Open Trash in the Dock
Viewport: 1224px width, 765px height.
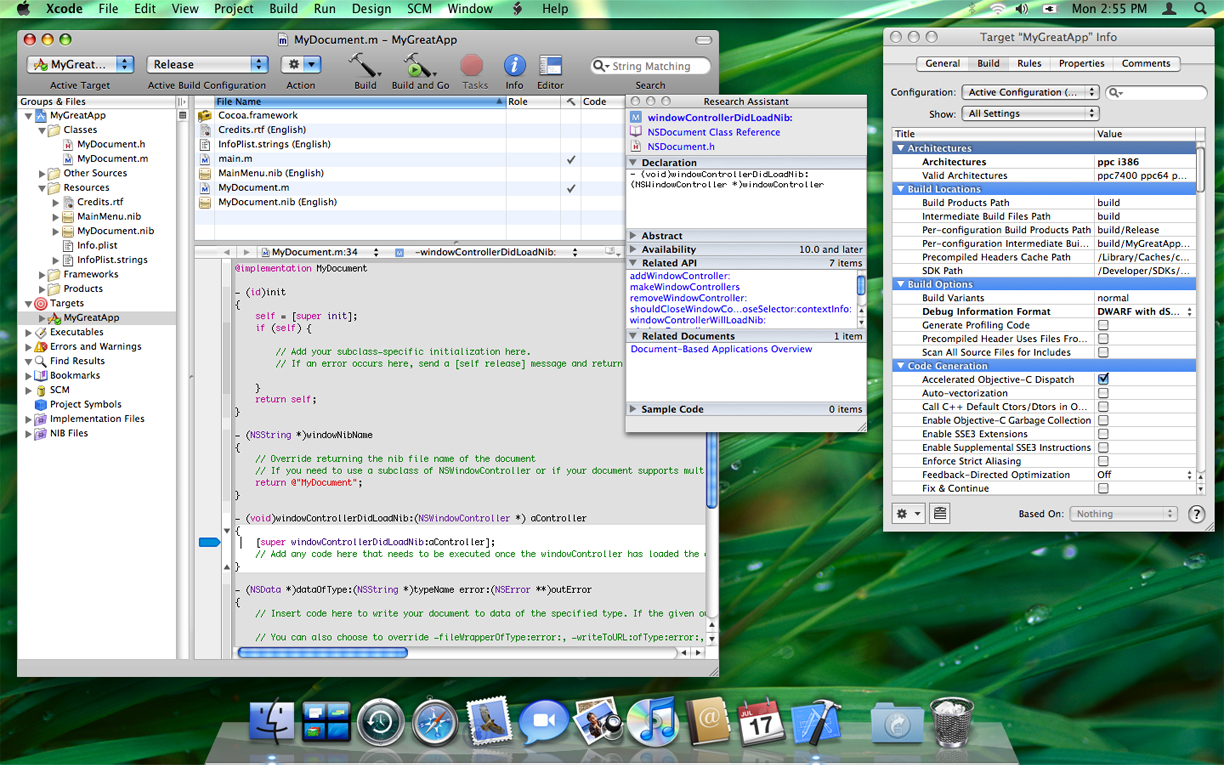(951, 721)
